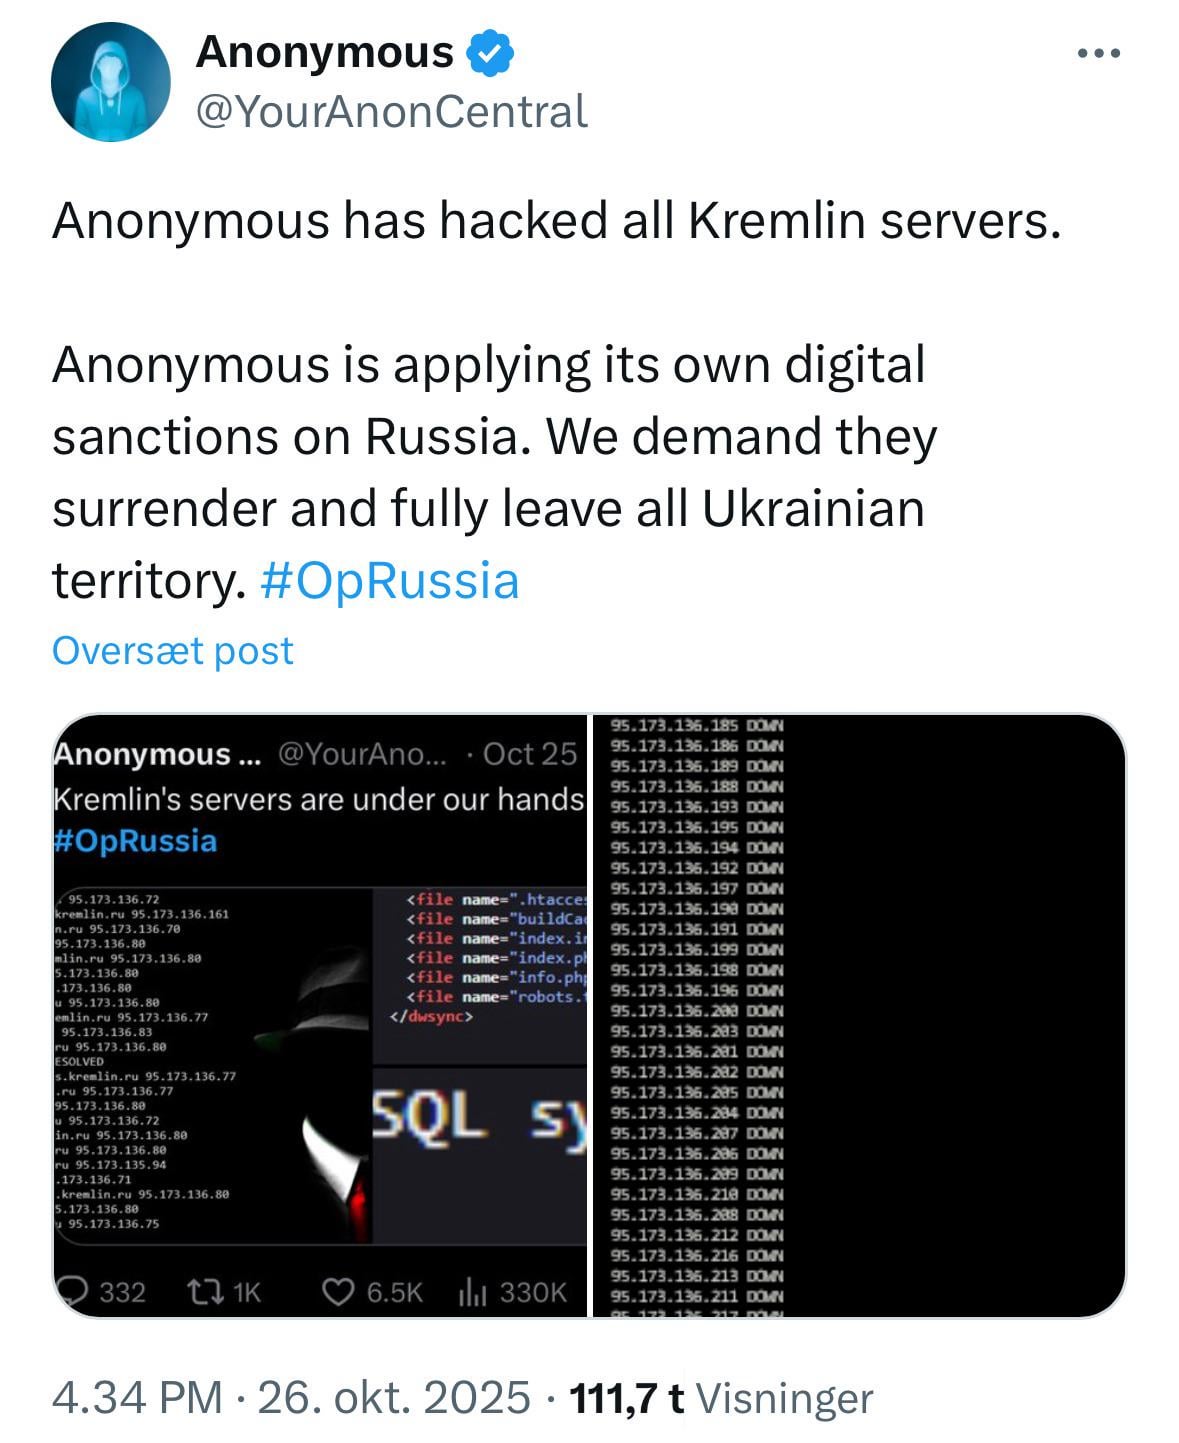The width and height of the screenshot is (1179, 1443).
Task: Click the heart like icon in quoted post
Action: point(338,1292)
